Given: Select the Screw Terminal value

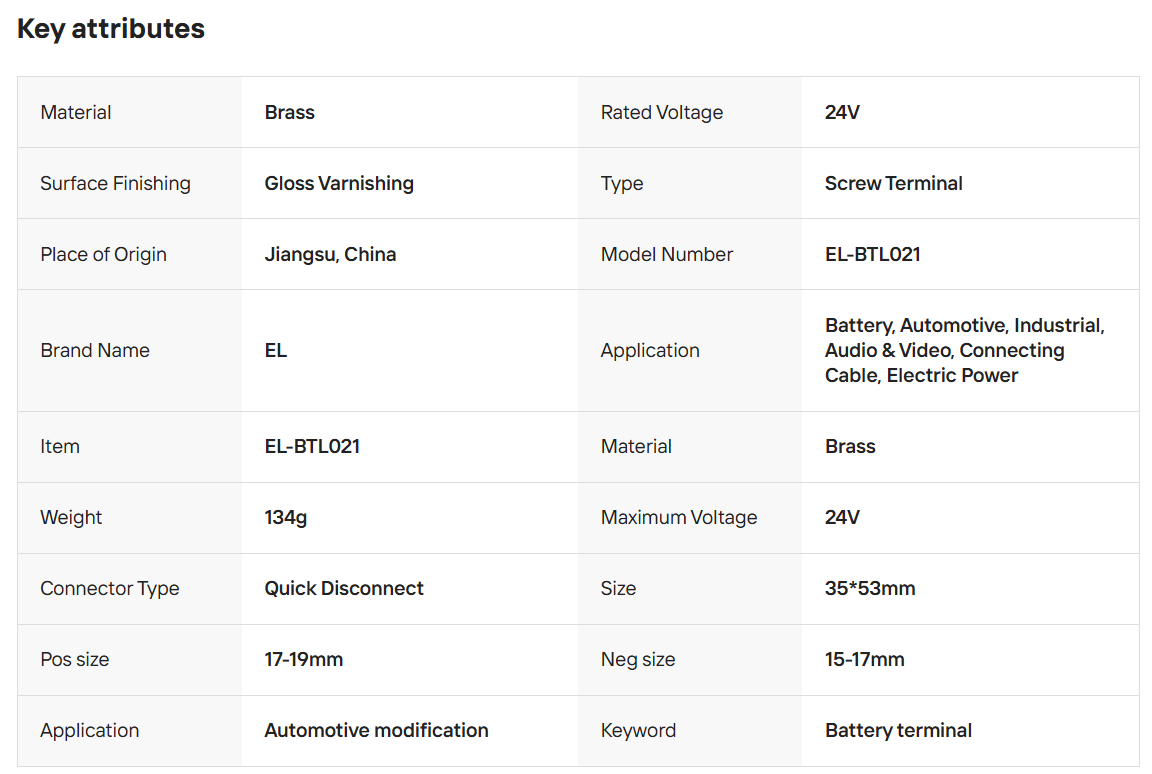Looking at the screenshot, I should (x=893, y=183).
